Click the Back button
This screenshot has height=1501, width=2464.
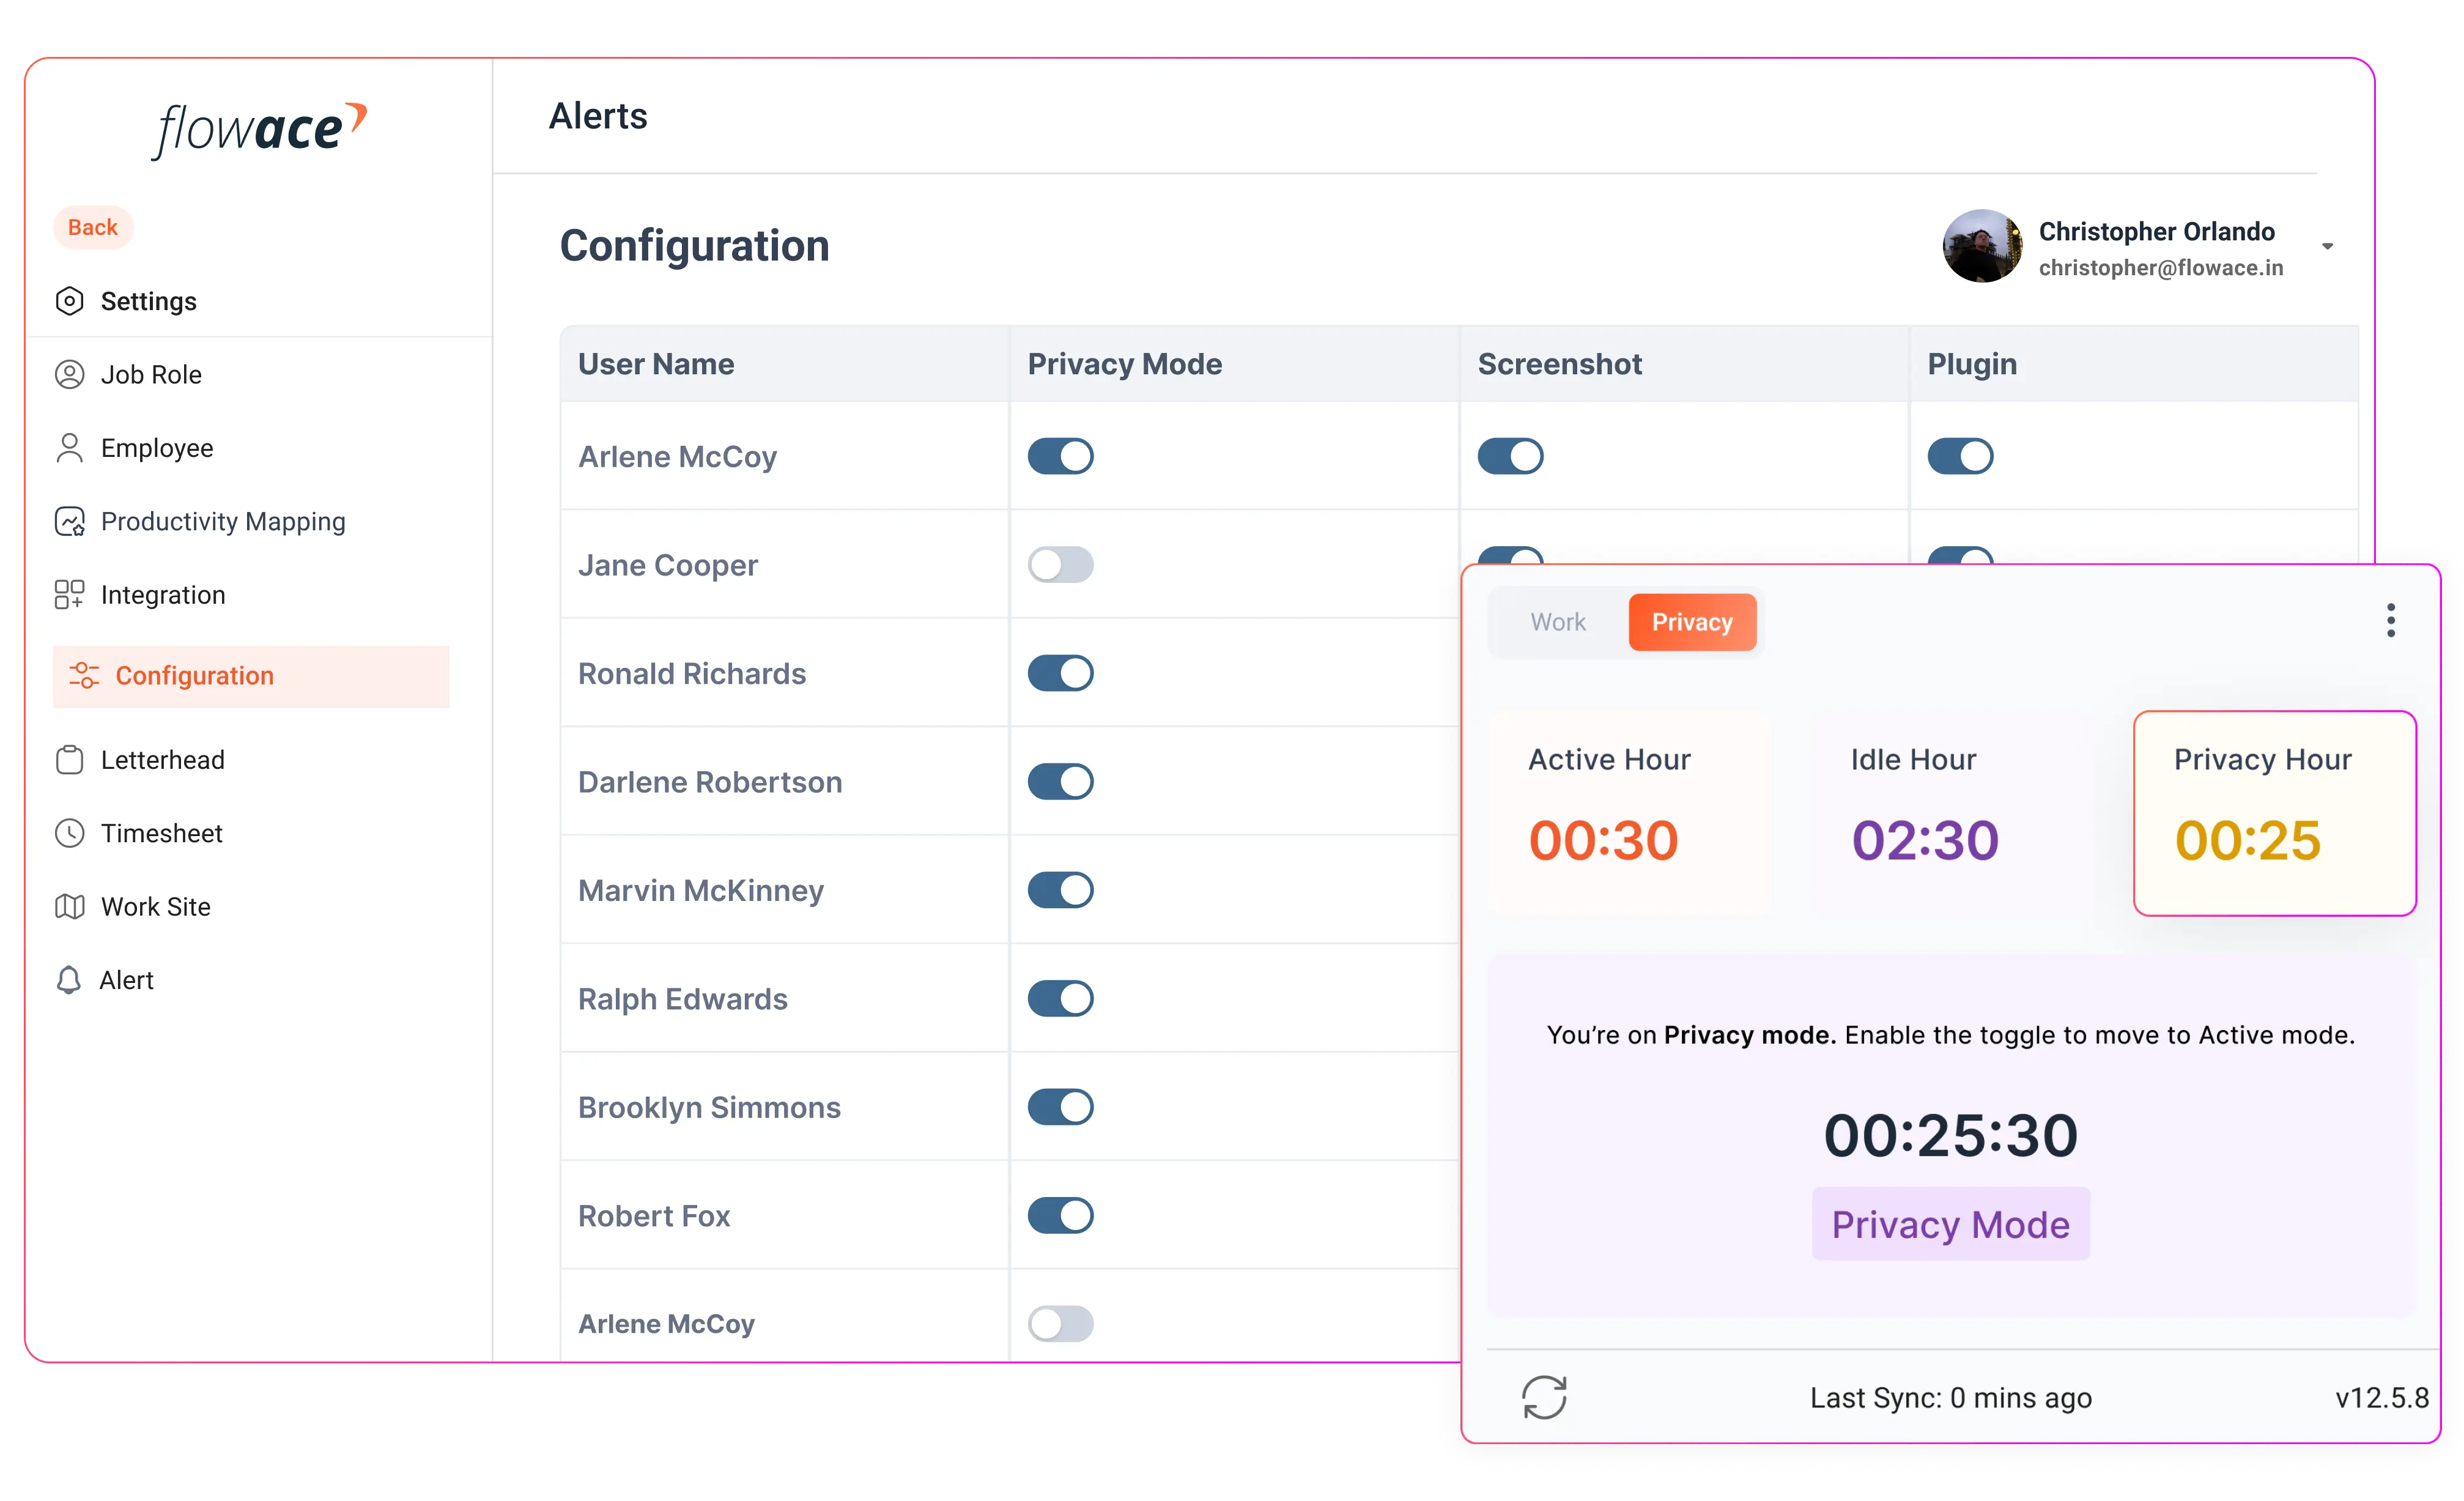click(x=93, y=227)
